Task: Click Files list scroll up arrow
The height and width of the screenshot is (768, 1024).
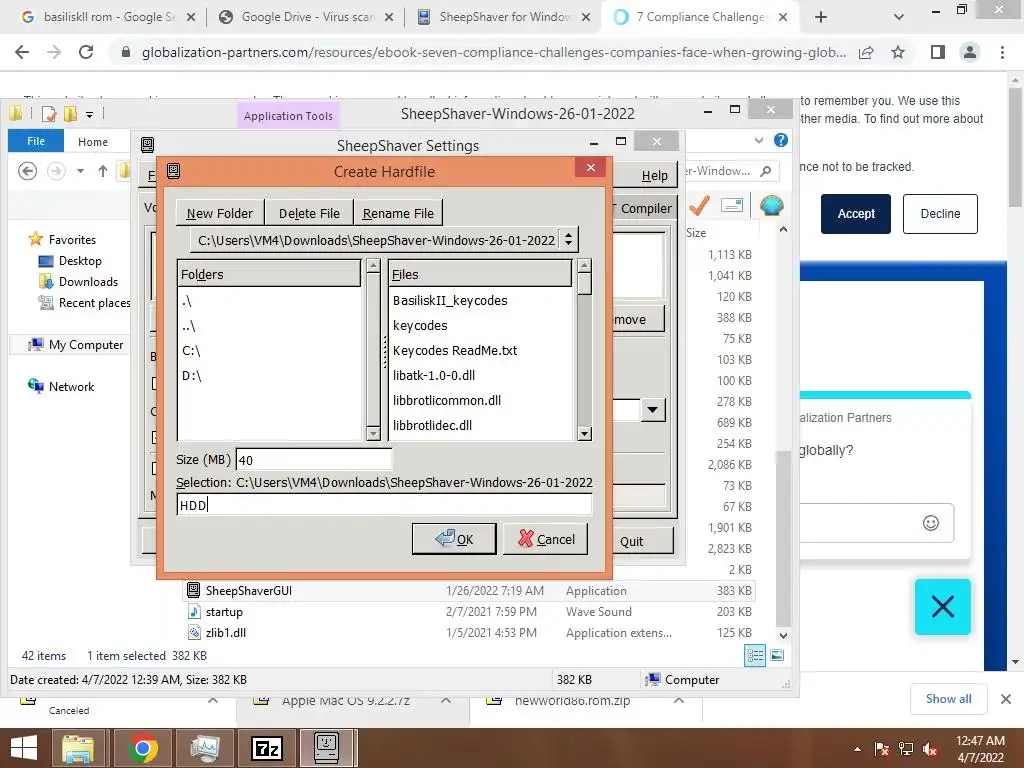Action: click(x=584, y=265)
